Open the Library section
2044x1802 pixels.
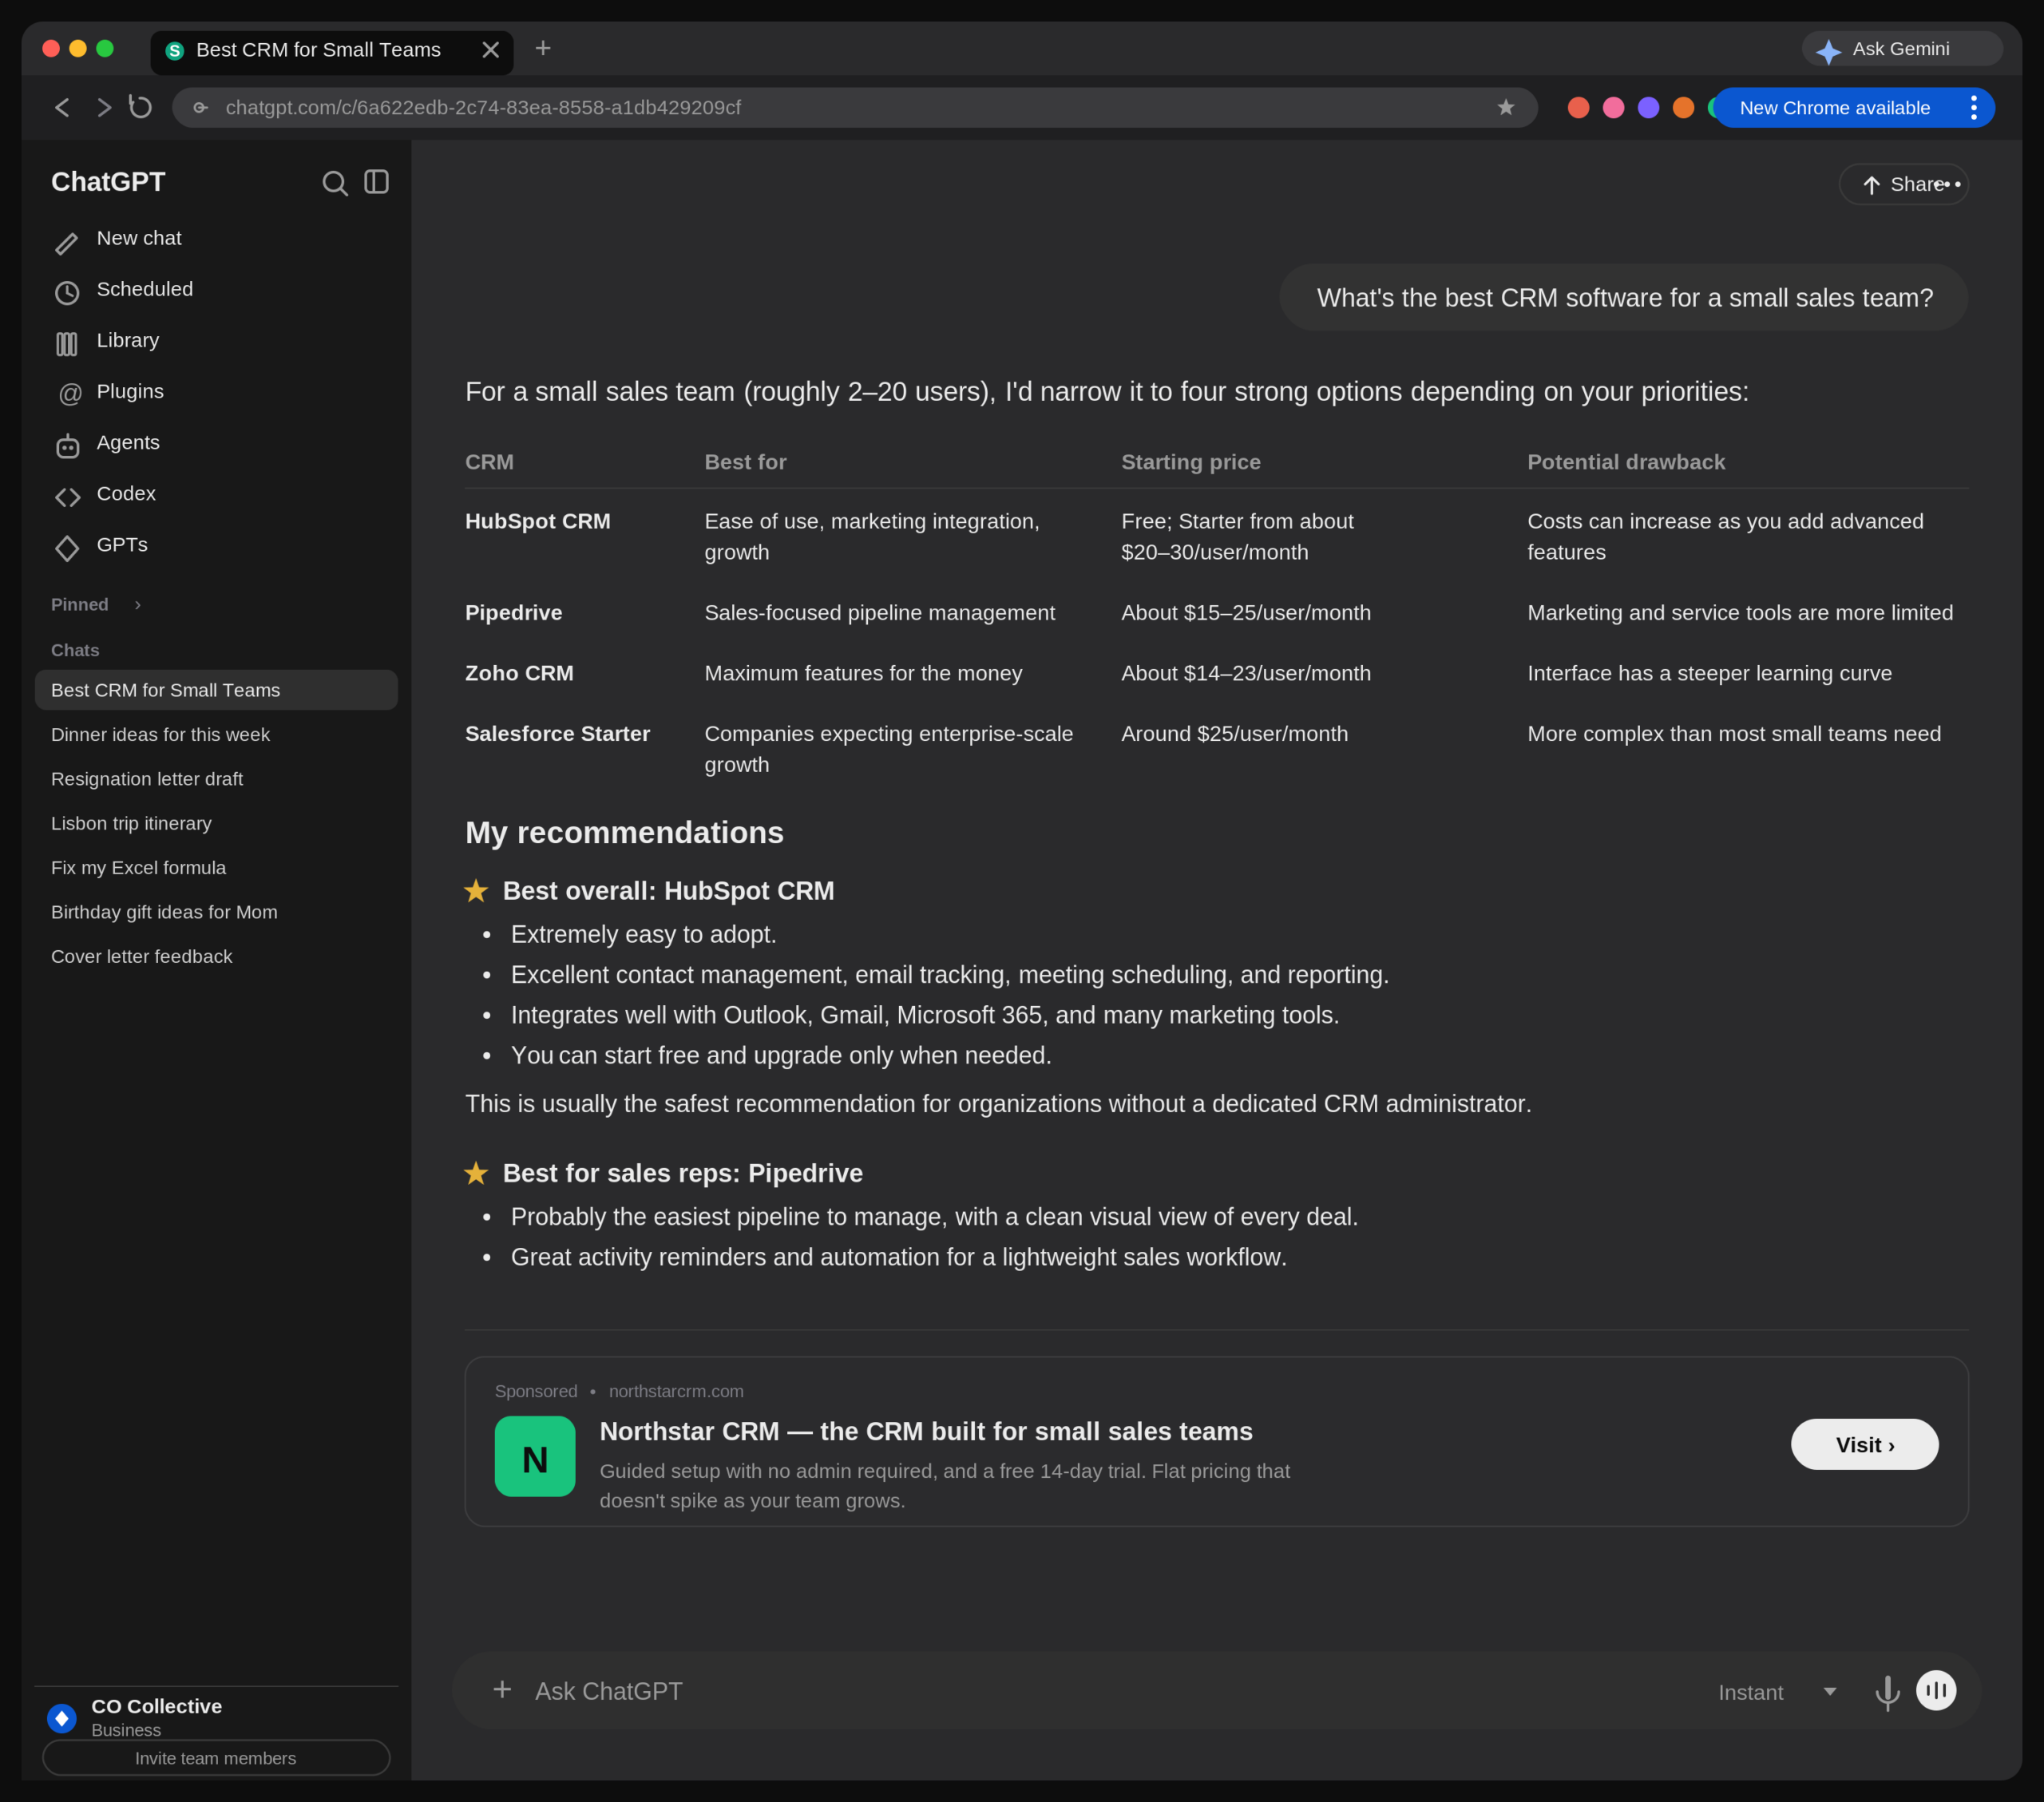click(216, 341)
